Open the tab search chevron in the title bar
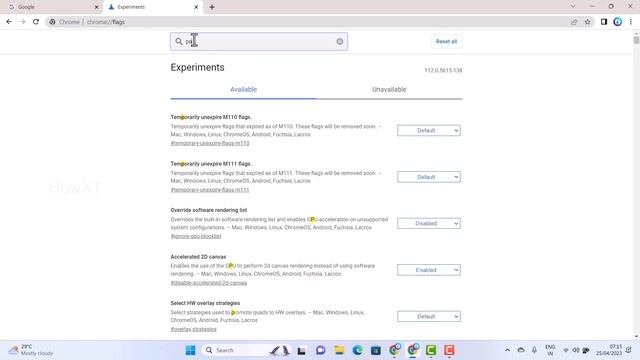The height and width of the screenshot is (360, 640). pyautogui.click(x=573, y=7)
